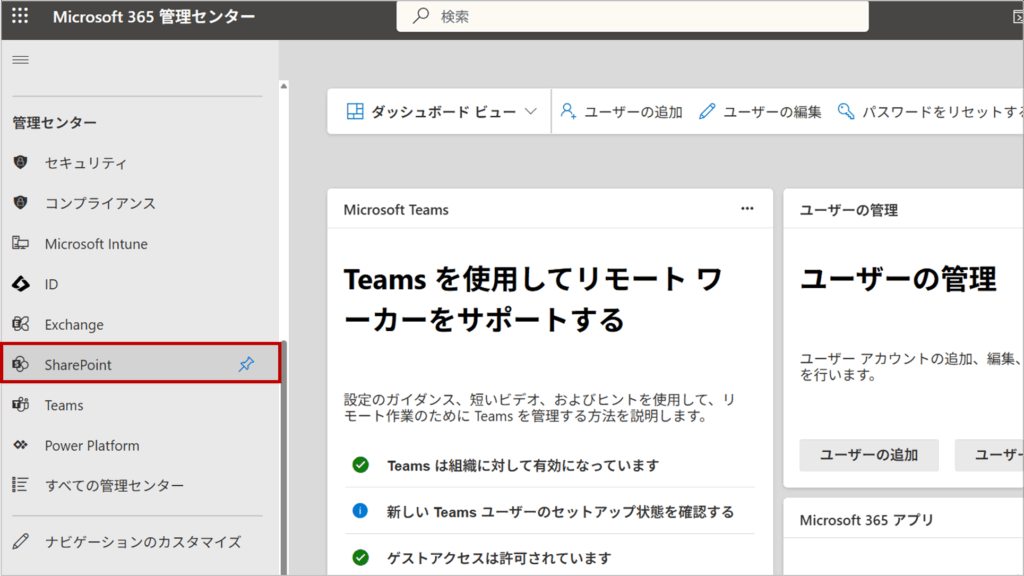The width and height of the screenshot is (1024, 576).
Task: Click the add user person icon
Action: [x=568, y=112]
